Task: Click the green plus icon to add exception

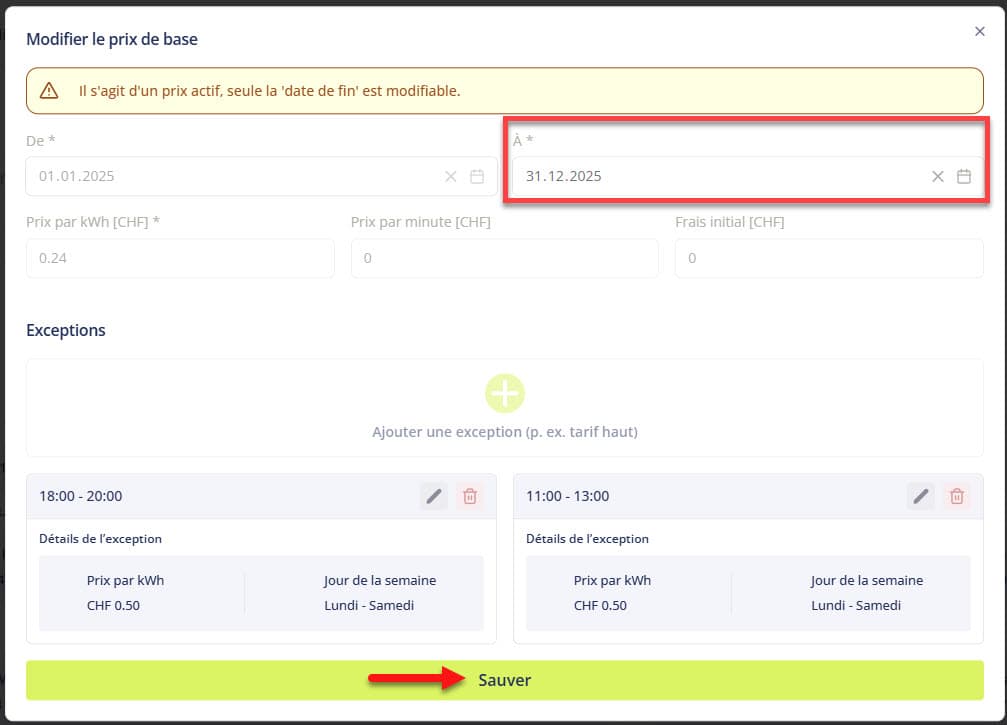Action: 505,394
